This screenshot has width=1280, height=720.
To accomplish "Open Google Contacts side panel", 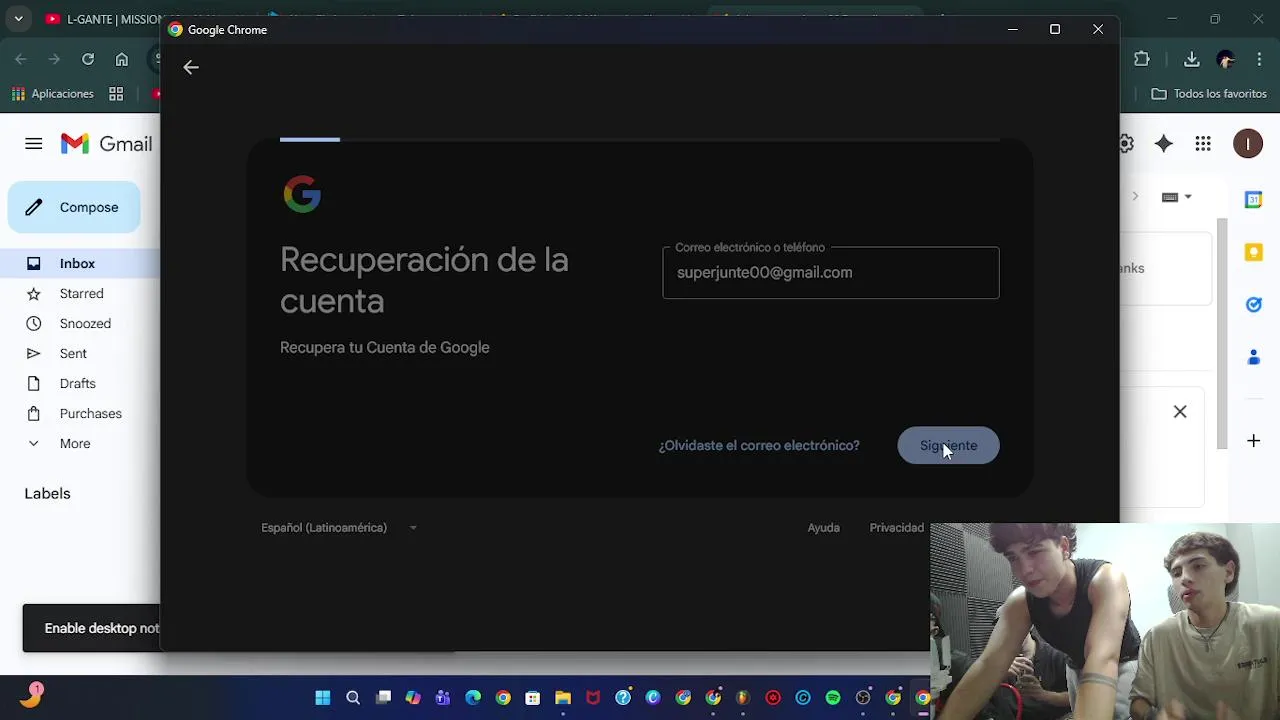I will coord(1253,356).
